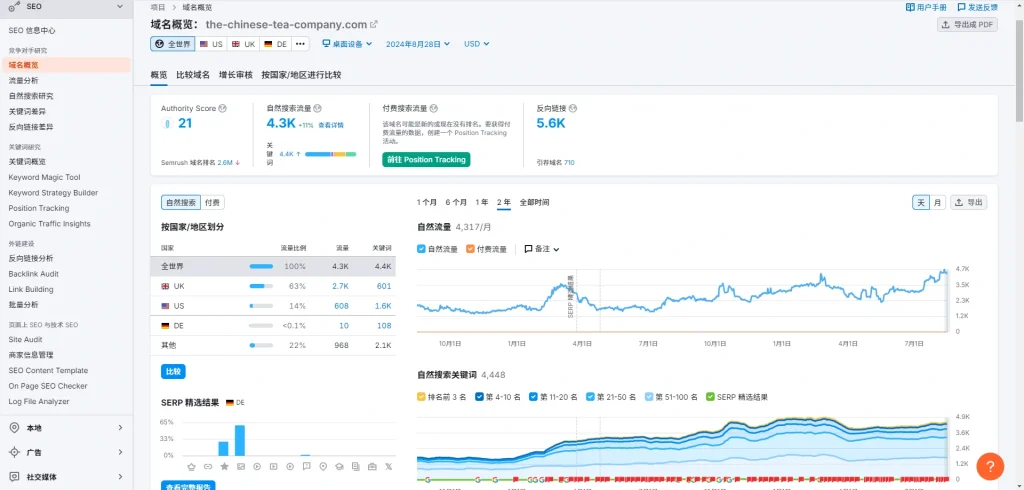Click the chart 导出 button

pyautogui.click(x=968, y=203)
